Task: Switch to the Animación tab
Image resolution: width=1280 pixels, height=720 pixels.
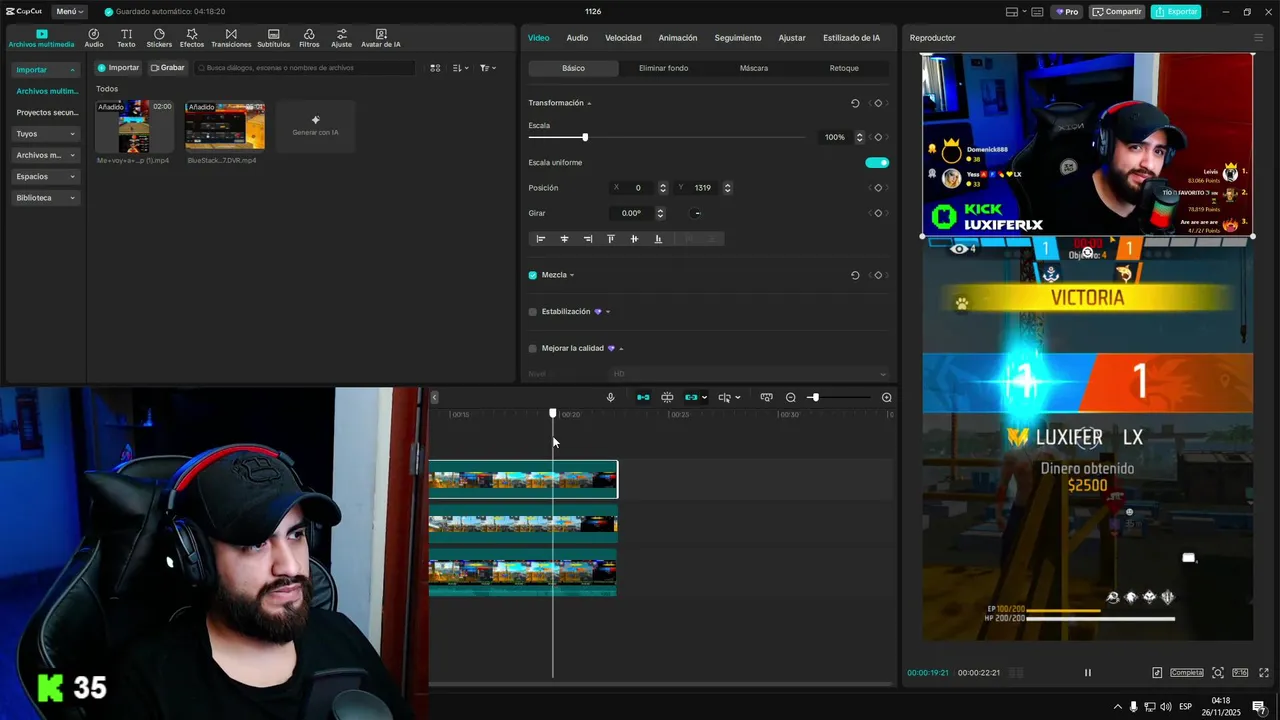Action: [x=678, y=38]
